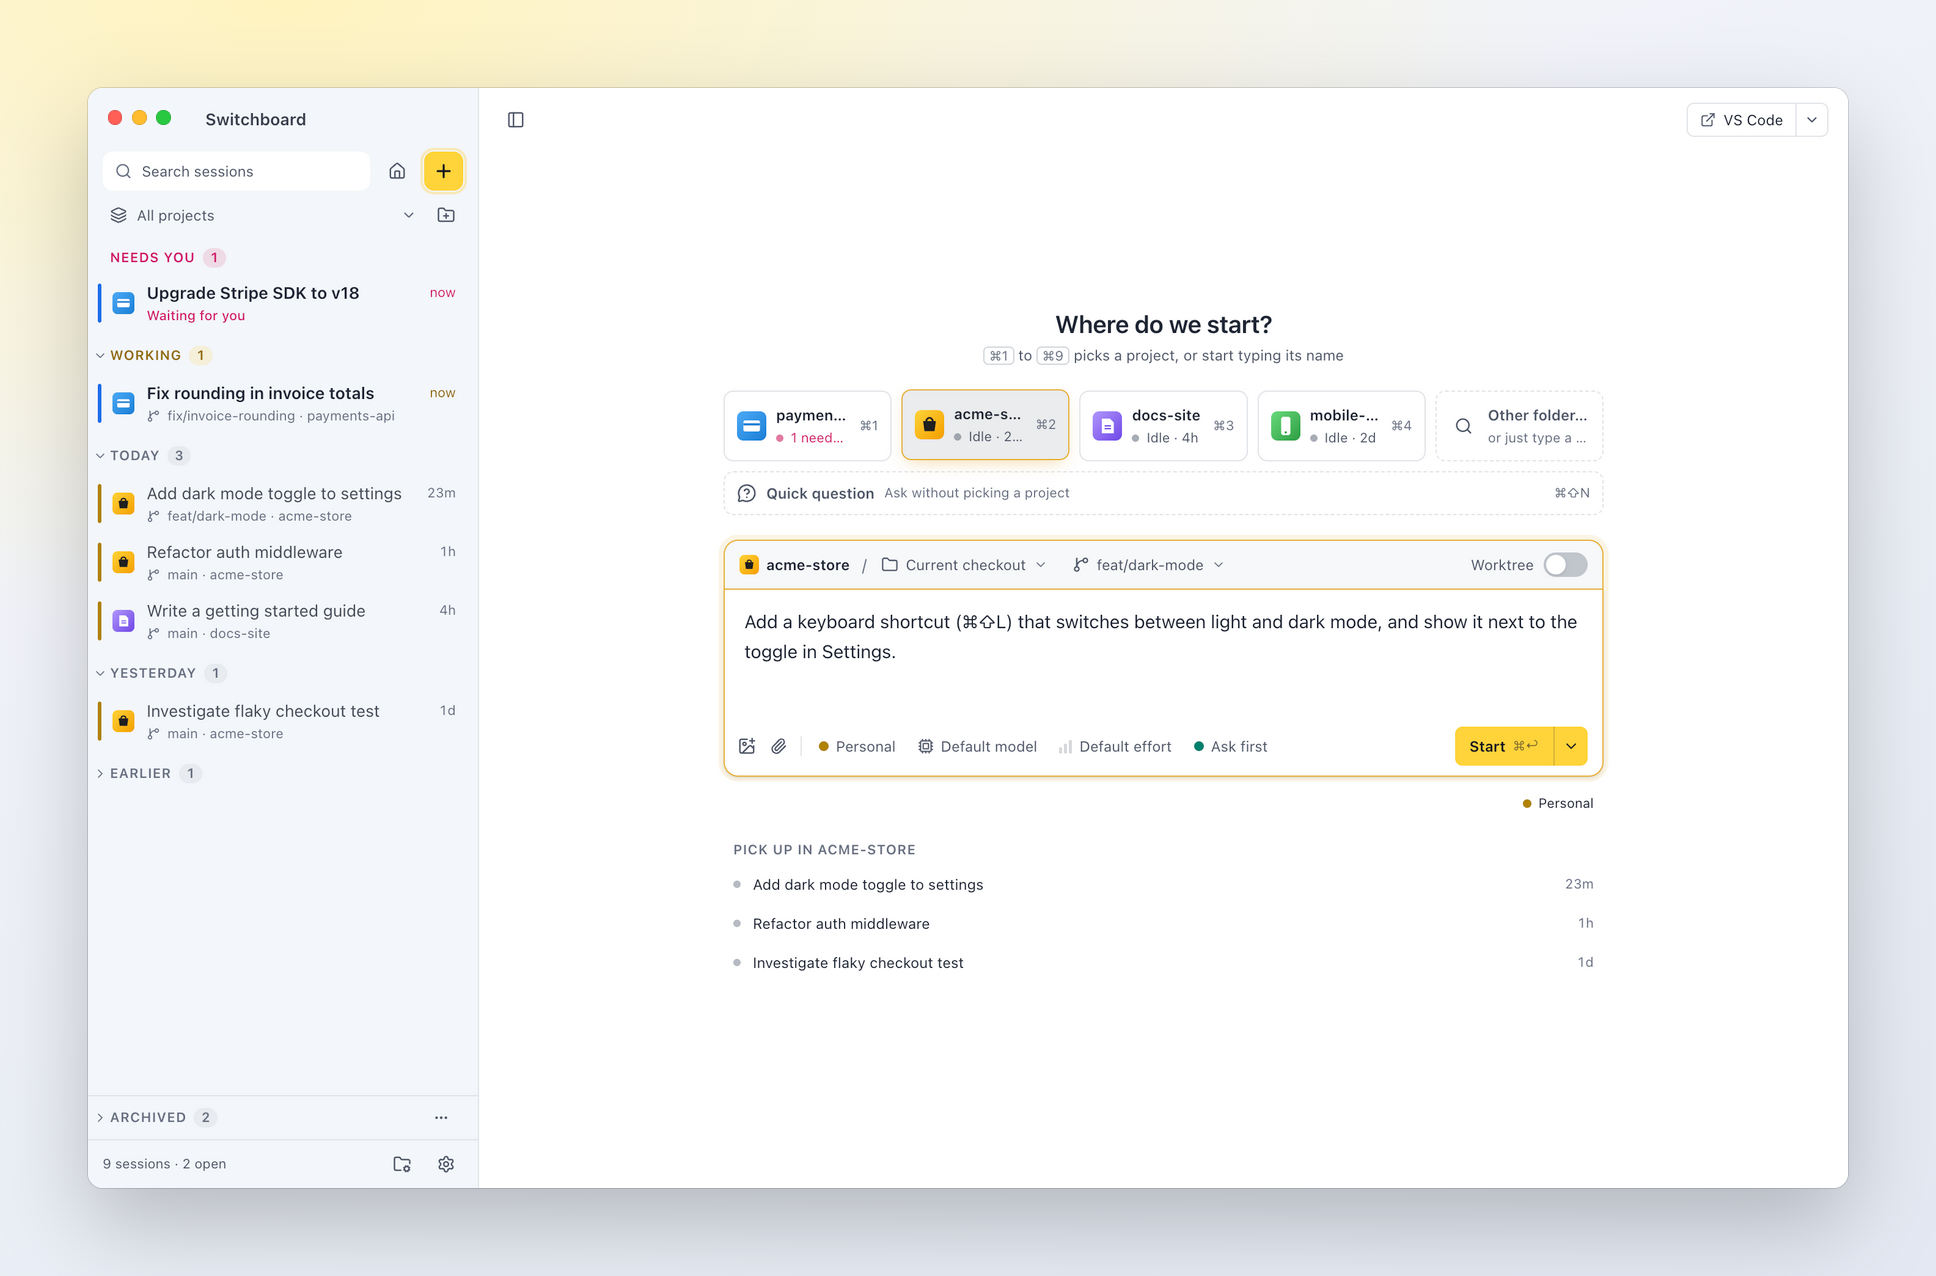The image size is (1936, 1276).
Task: Click the home icon beside search
Action: tap(397, 171)
